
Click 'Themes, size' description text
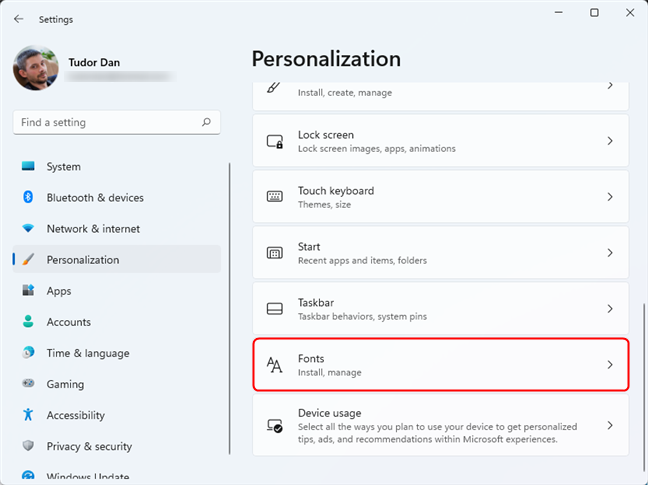[x=324, y=204]
